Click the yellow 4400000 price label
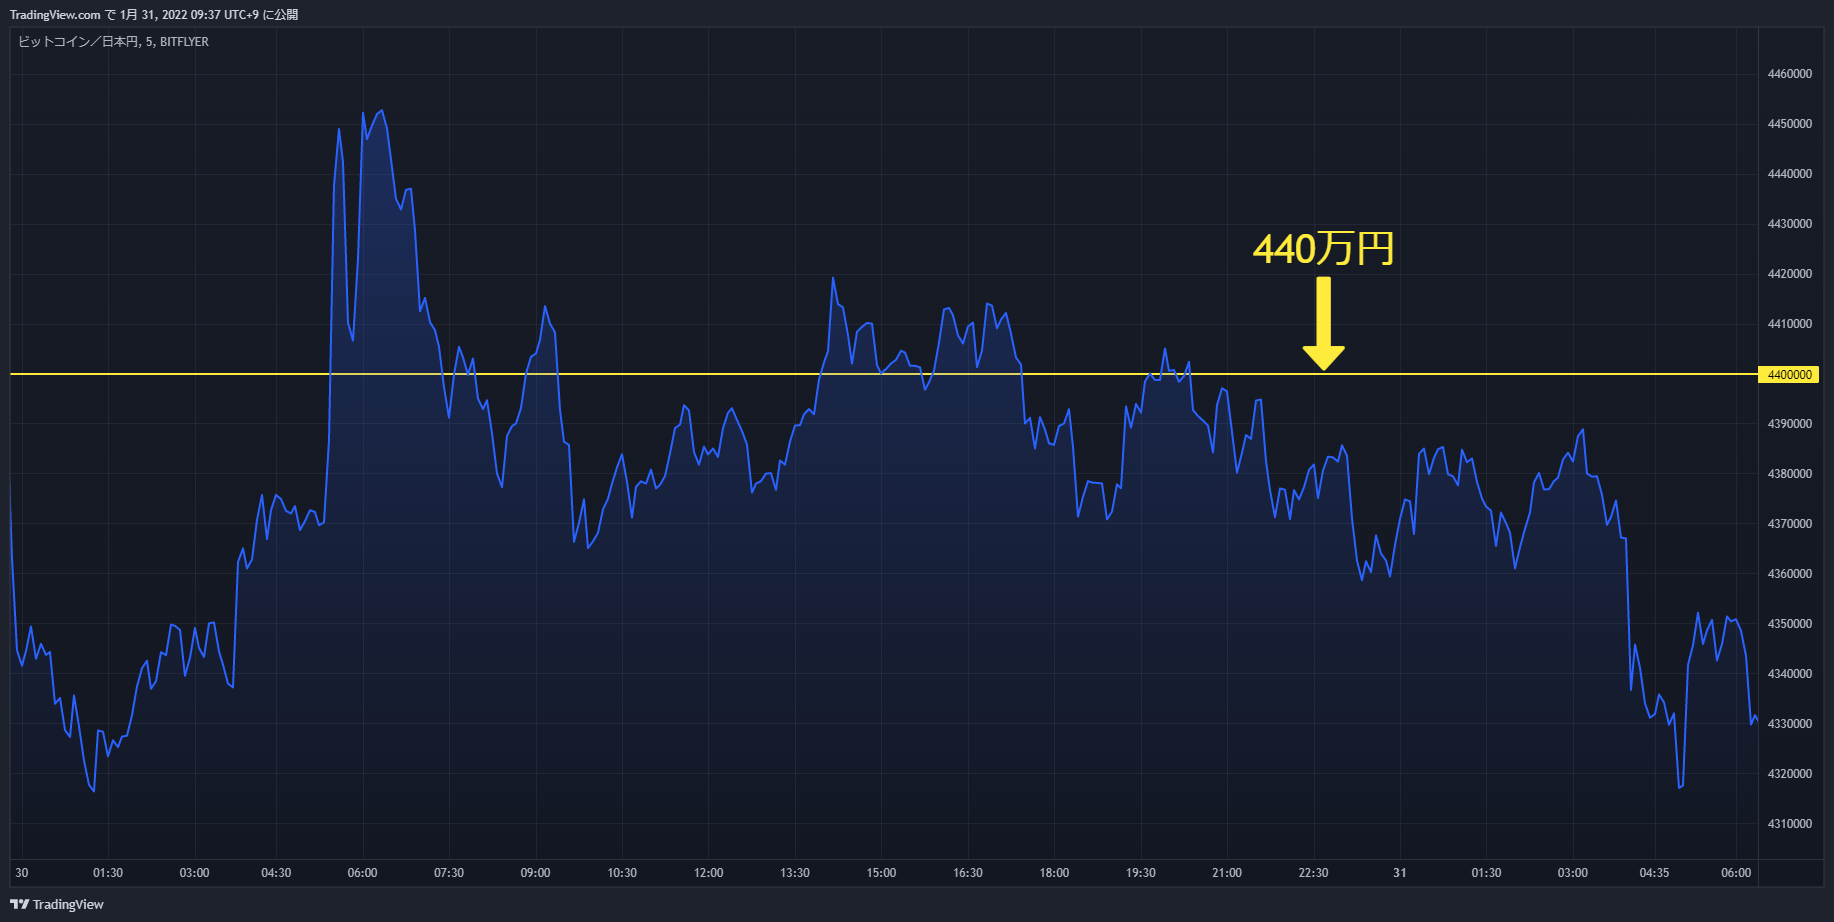This screenshot has height=922, width=1834. click(1789, 374)
